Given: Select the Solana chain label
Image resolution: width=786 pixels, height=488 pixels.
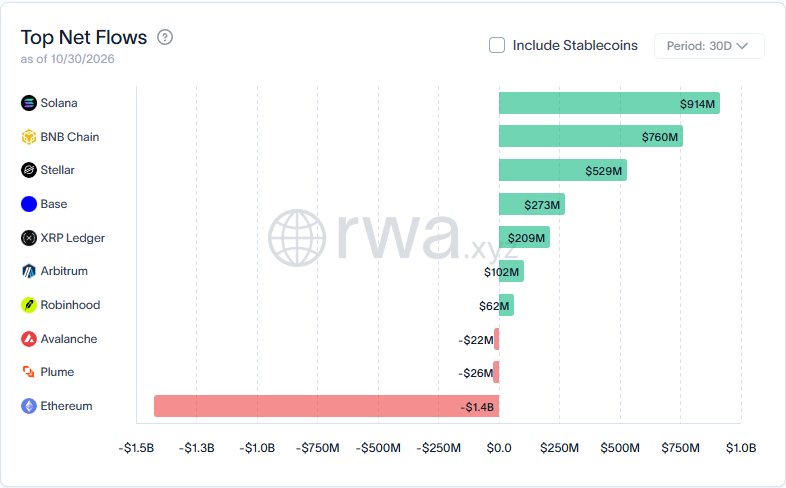Looking at the screenshot, I should click(59, 103).
